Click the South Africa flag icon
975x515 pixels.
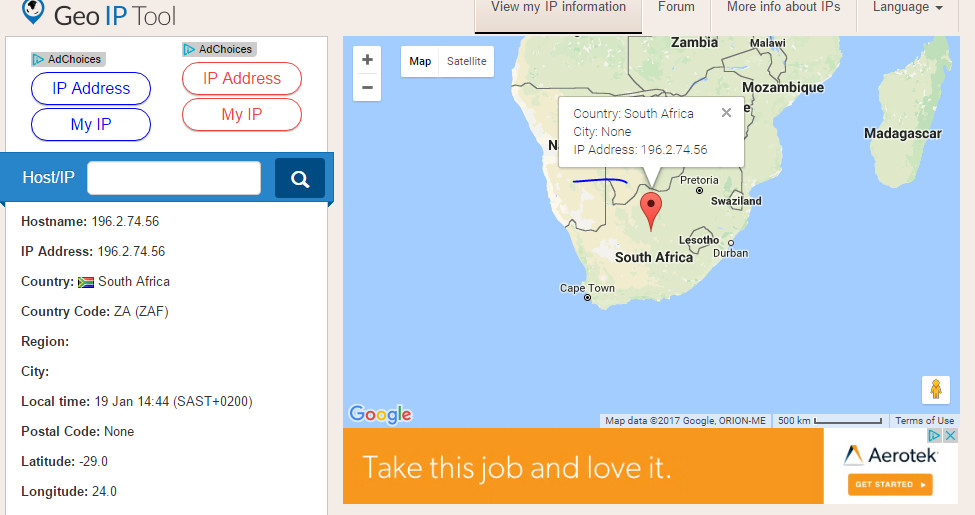click(86, 282)
